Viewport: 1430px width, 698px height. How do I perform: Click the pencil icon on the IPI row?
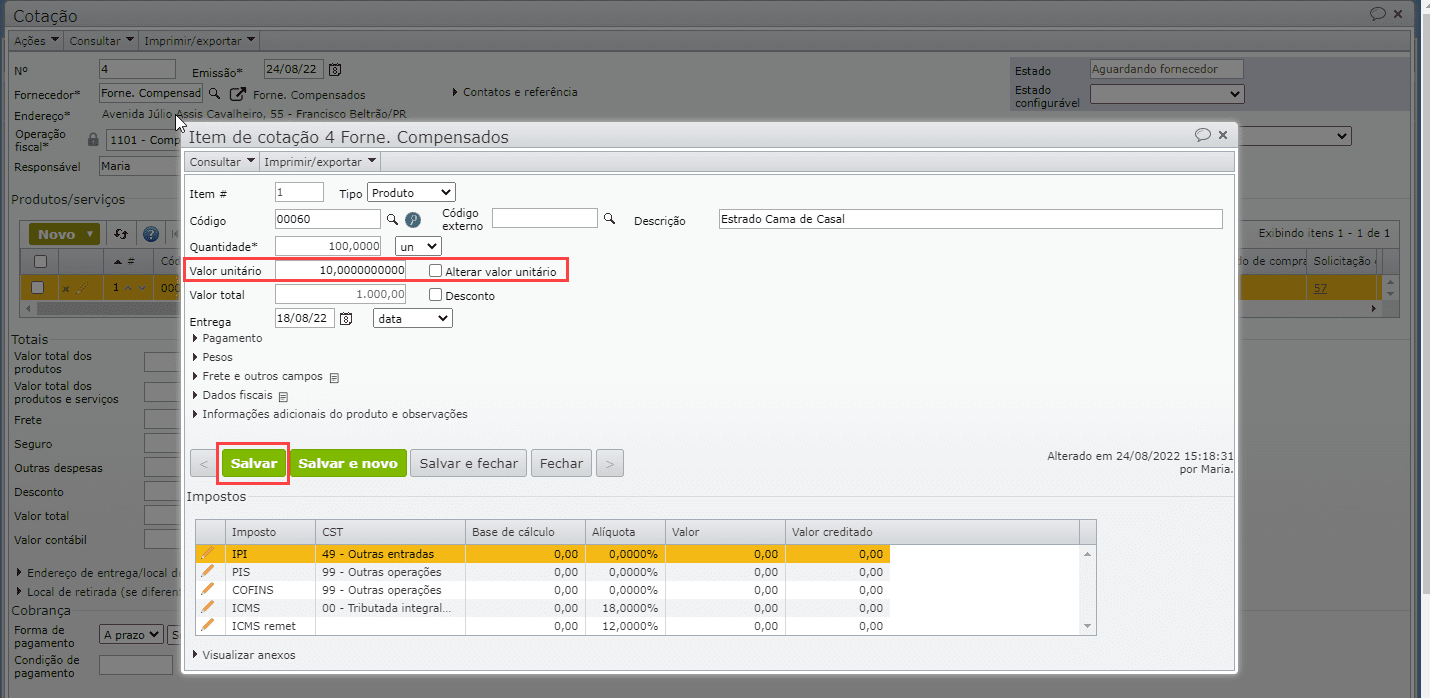coord(208,553)
